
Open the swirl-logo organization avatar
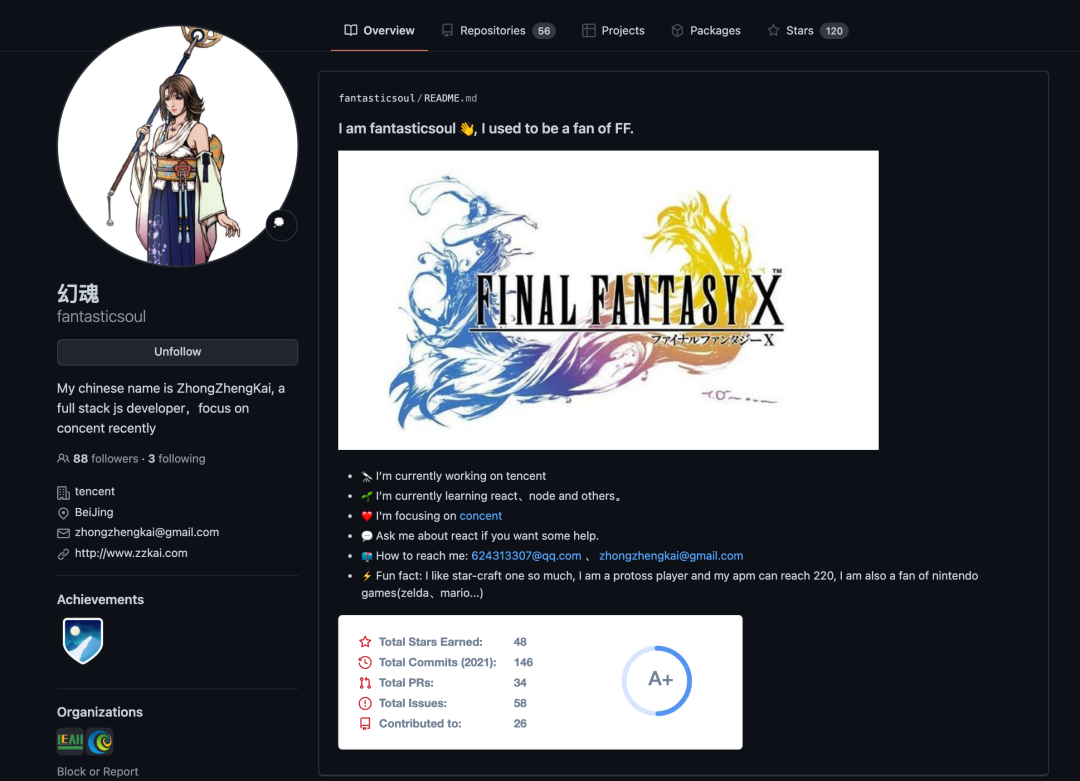tap(100, 741)
